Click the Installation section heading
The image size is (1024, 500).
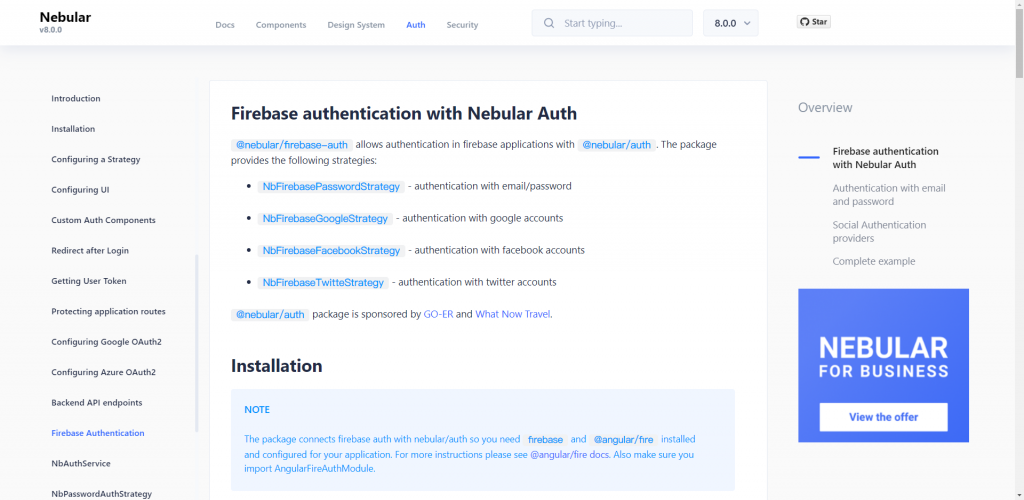[x=276, y=366]
